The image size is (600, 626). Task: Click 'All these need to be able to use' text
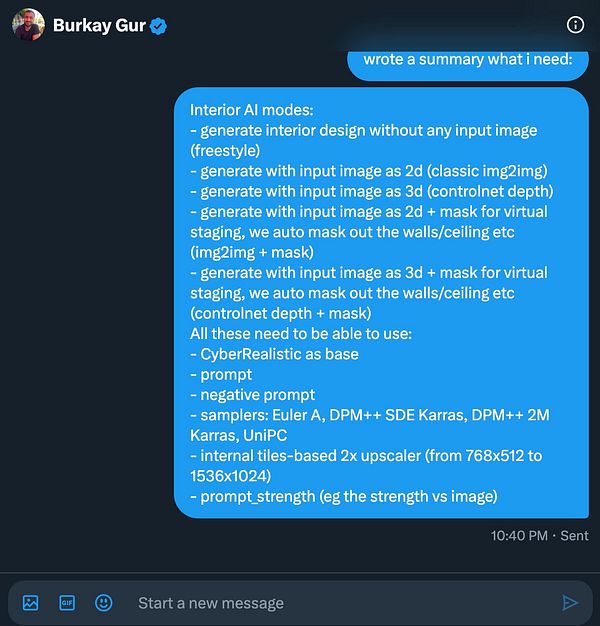301,334
